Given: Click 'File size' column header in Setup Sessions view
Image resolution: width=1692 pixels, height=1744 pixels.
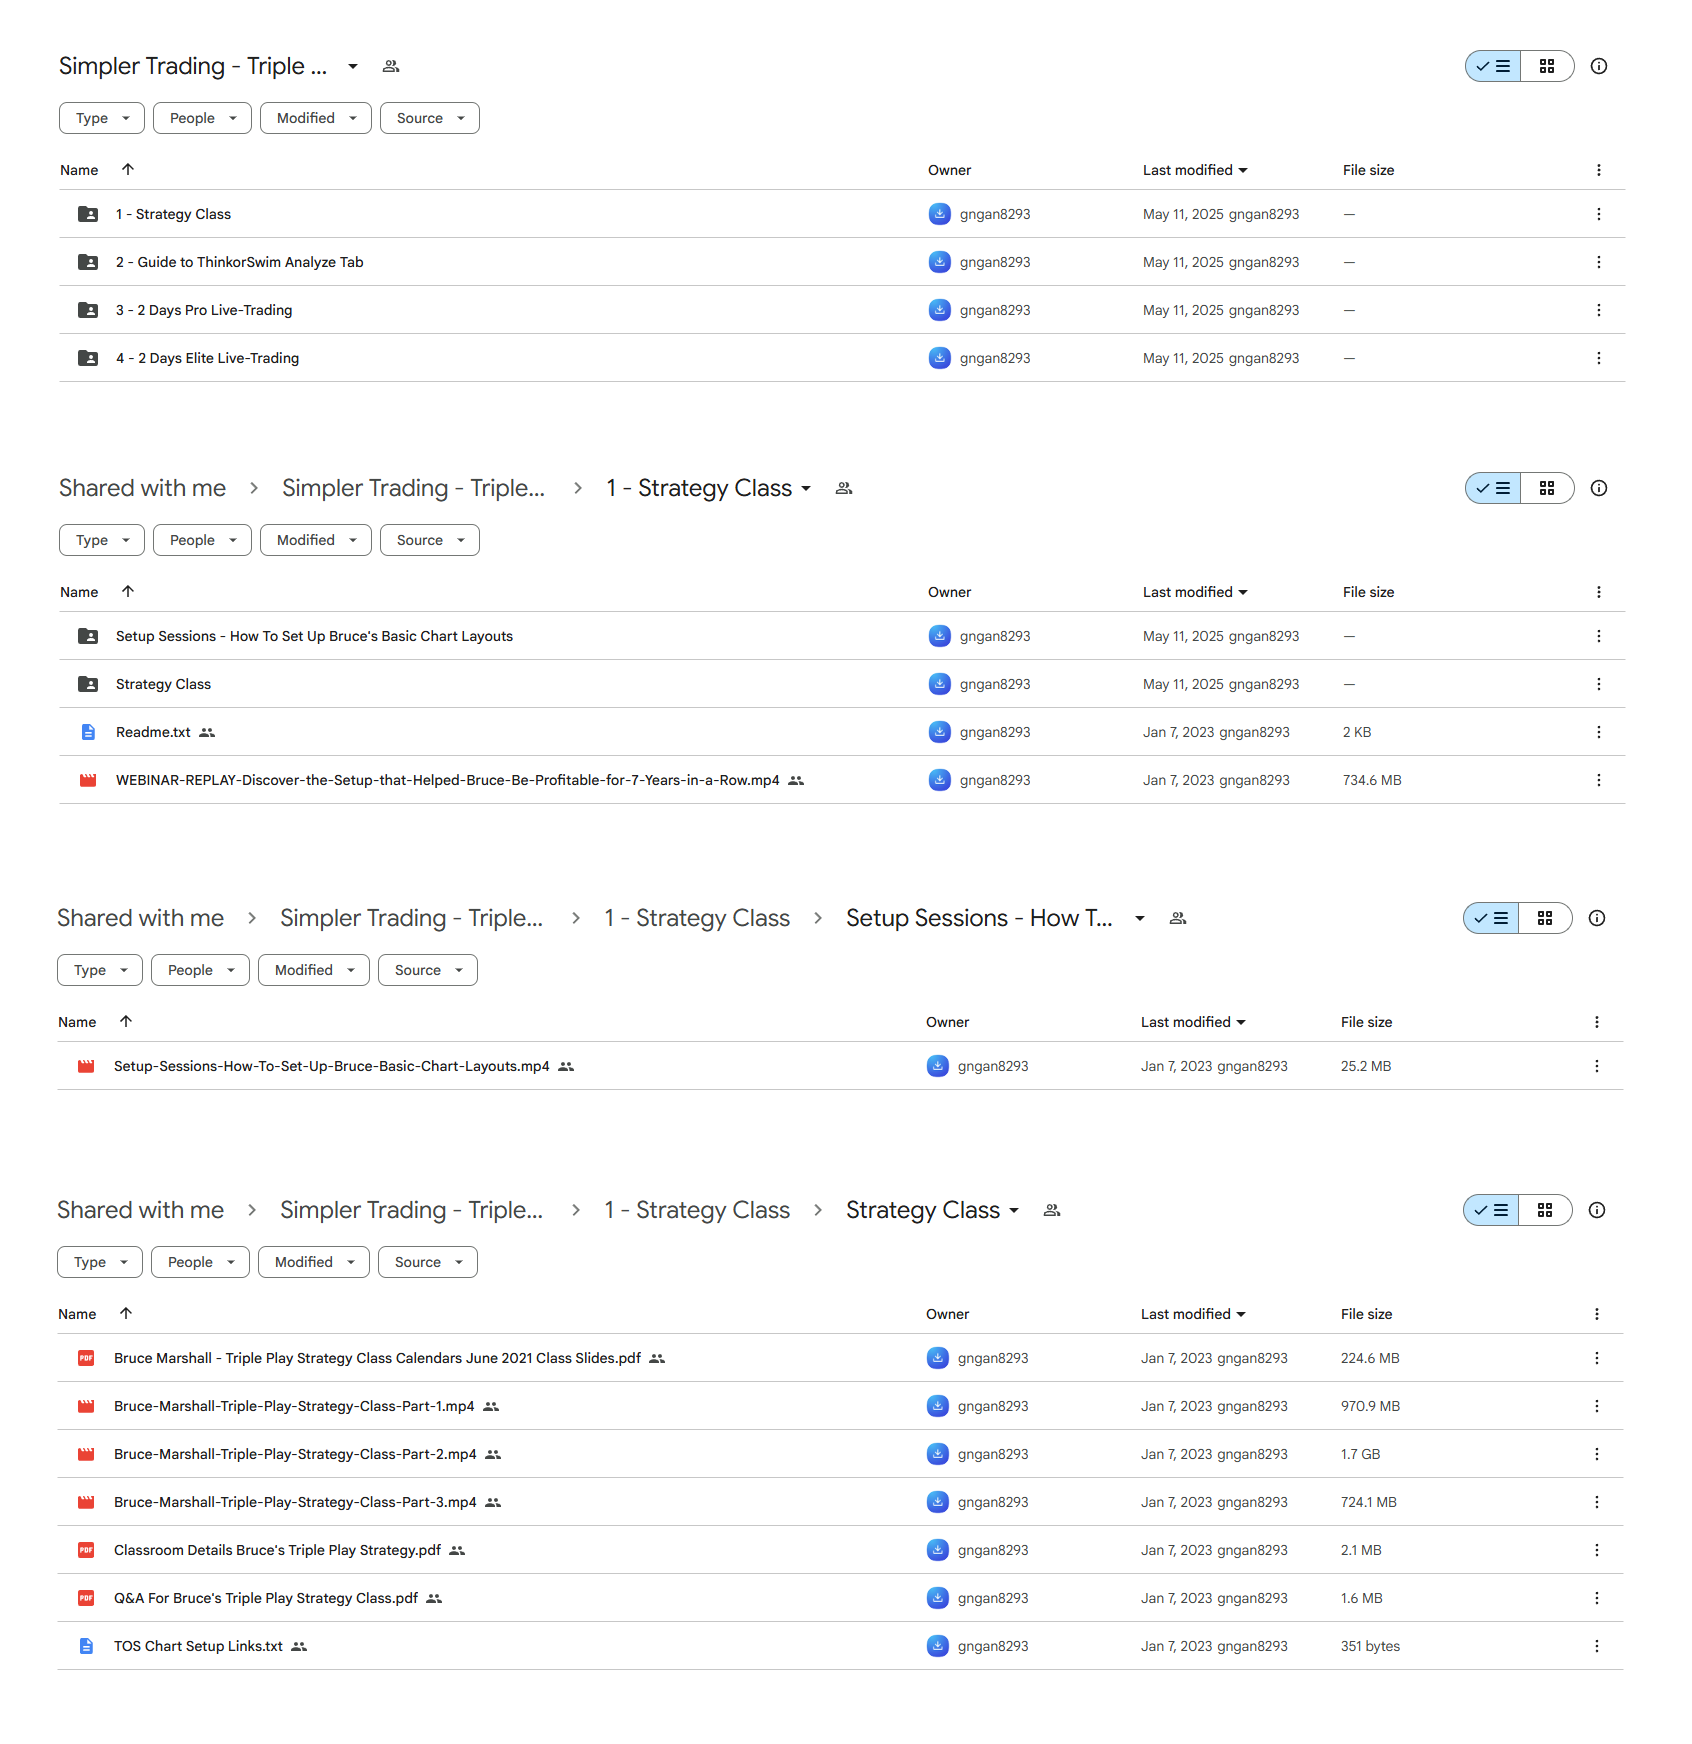Looking at the screenshot, I should click(x=1366, y=1022).
